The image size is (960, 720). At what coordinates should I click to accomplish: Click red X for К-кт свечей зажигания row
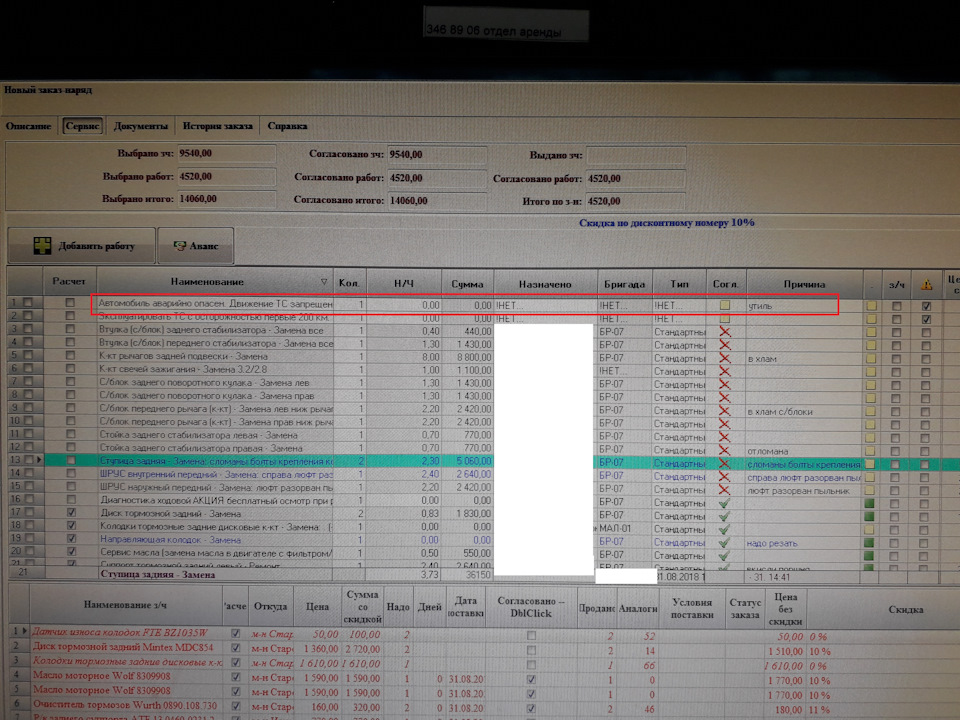coord(725,370)
